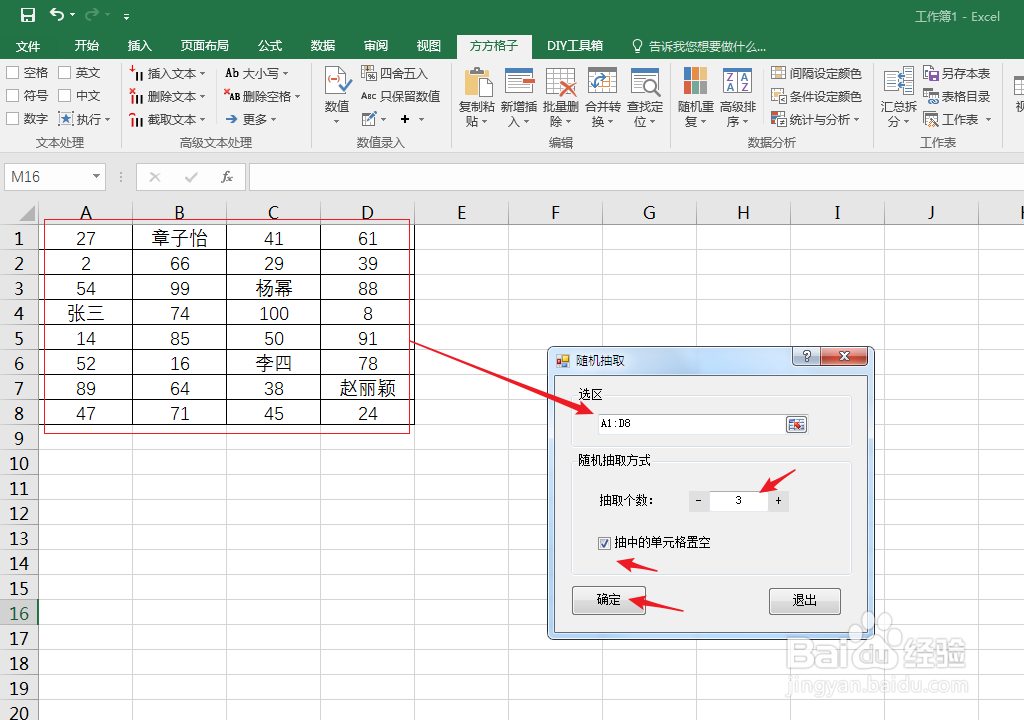This screenshot has height=720, width=1024.
Task: Switch to the 页面布局 tab
Action: click(x=204, y=46)
